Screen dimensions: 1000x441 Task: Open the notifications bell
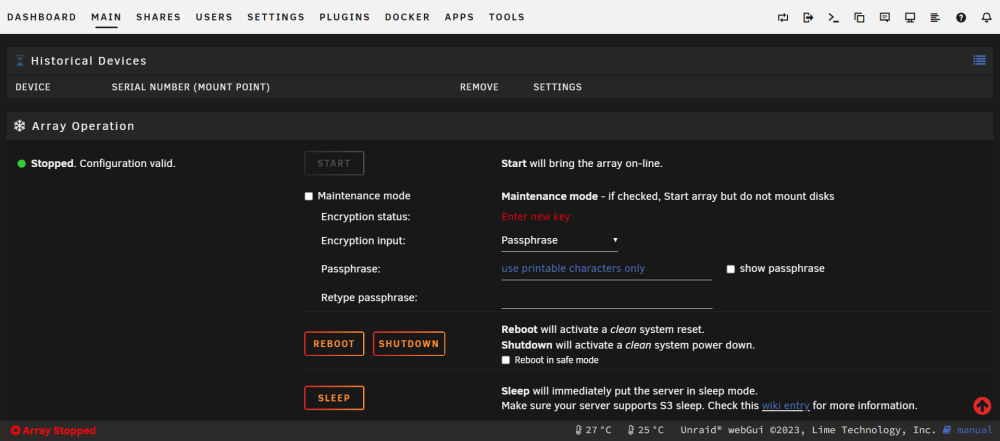[x=986, y=18]
